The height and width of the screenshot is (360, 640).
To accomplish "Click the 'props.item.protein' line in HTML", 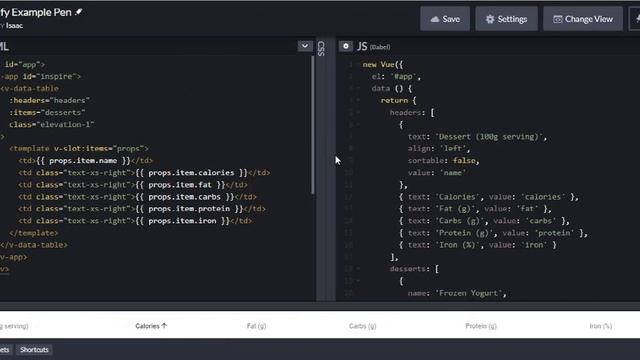I will click(142, 209).
